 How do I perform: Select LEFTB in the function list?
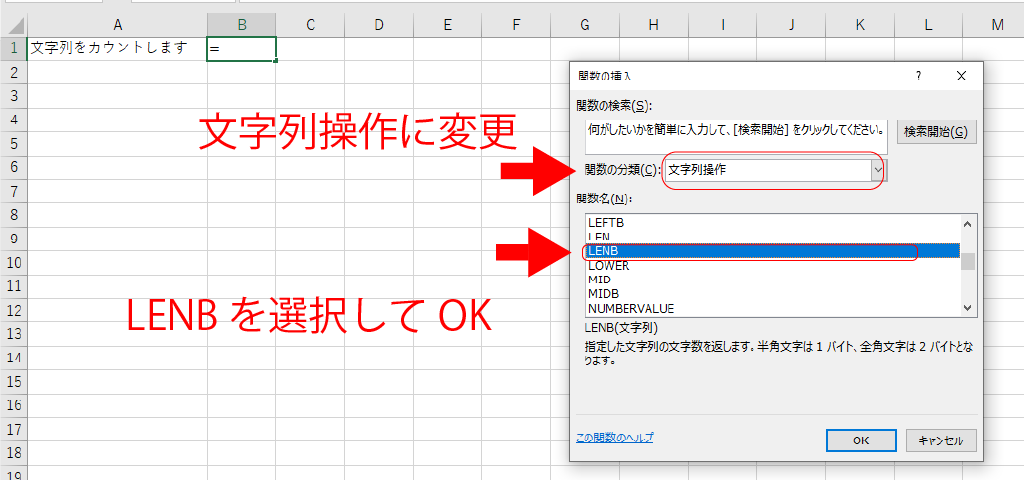(x=606, y=222)
